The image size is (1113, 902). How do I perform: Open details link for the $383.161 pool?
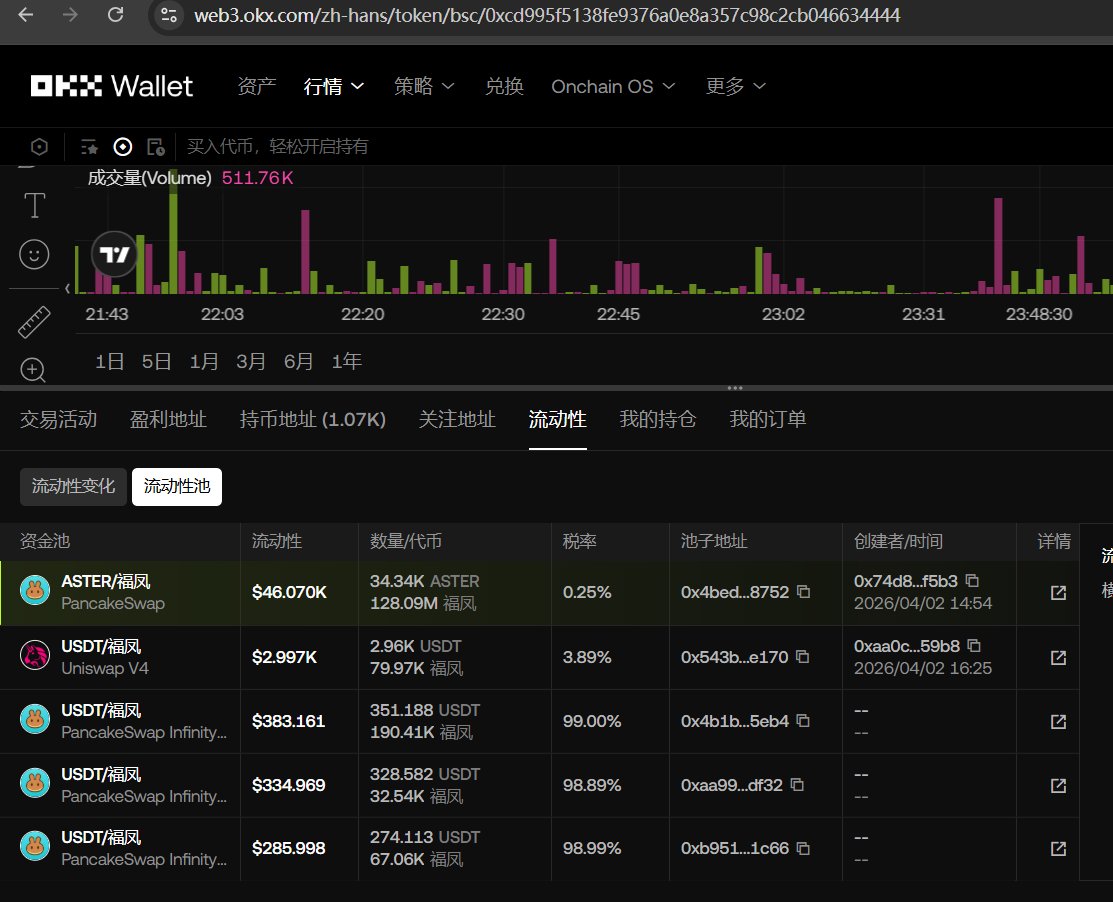[1058, 722]
